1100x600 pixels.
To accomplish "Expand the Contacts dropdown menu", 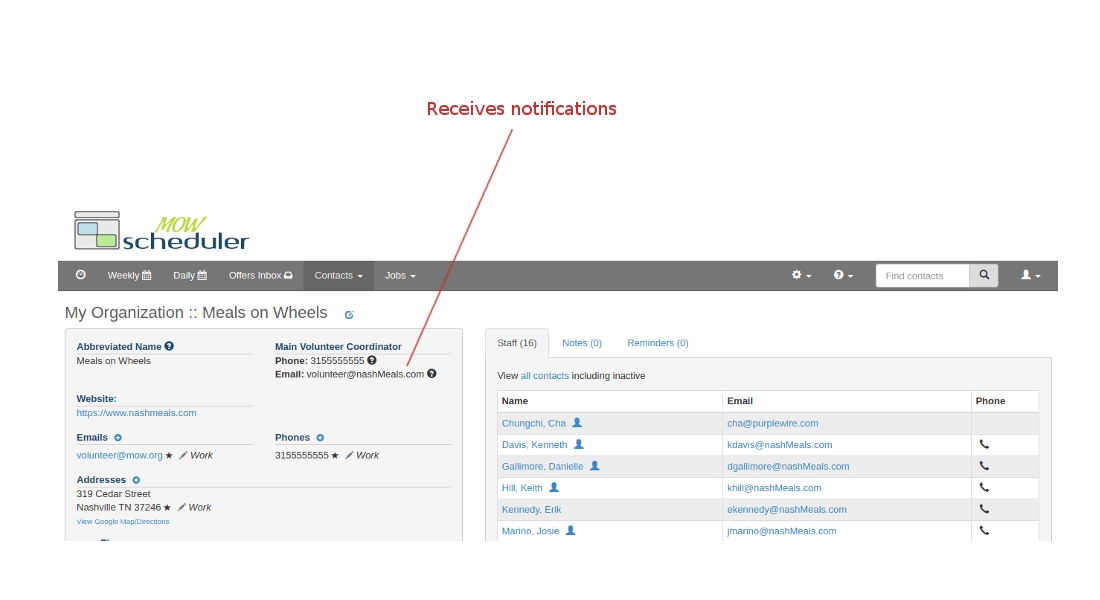I will (339, 276).
